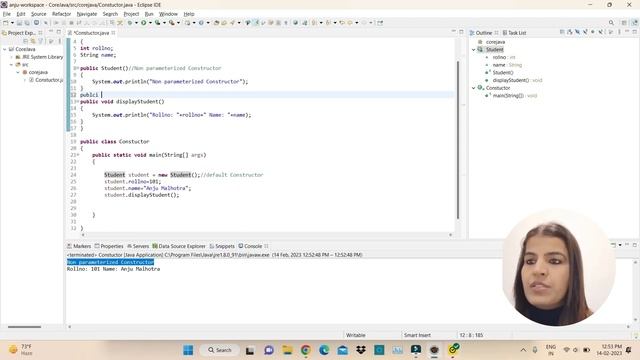The height and width of the screenshot is (360, 640).
Task: Toggle Hide Static Fields and Methods in Outline
Action: tap(585, 32)
